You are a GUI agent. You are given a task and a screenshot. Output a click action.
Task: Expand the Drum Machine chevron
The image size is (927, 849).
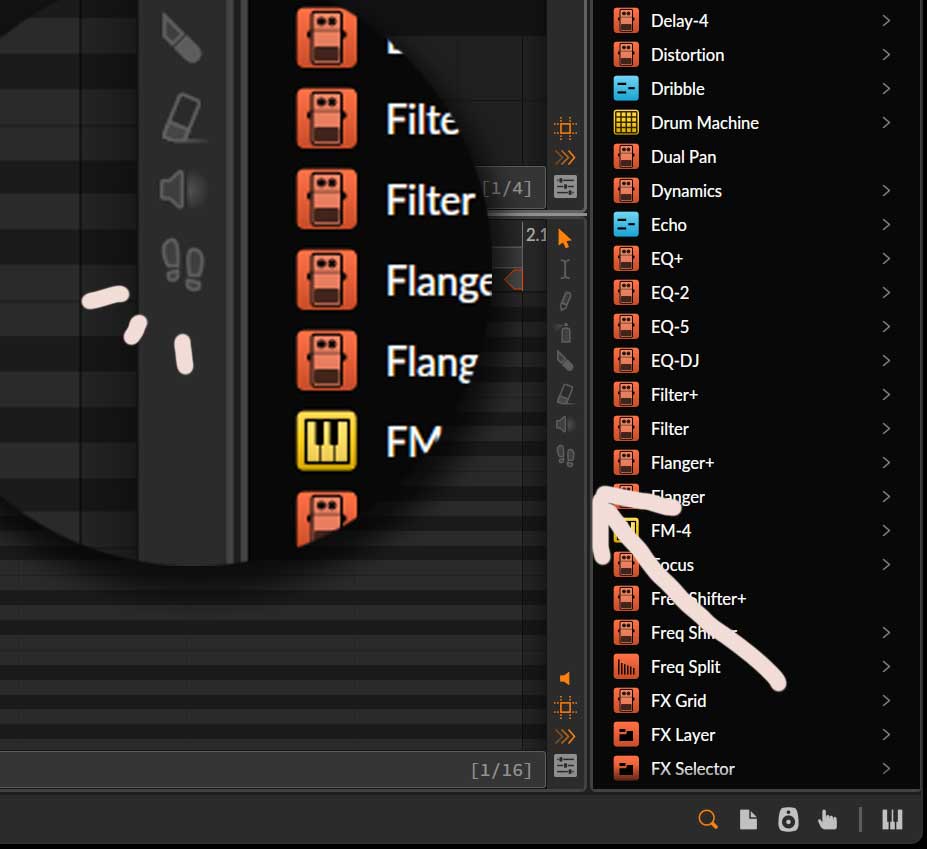point(886,123)
